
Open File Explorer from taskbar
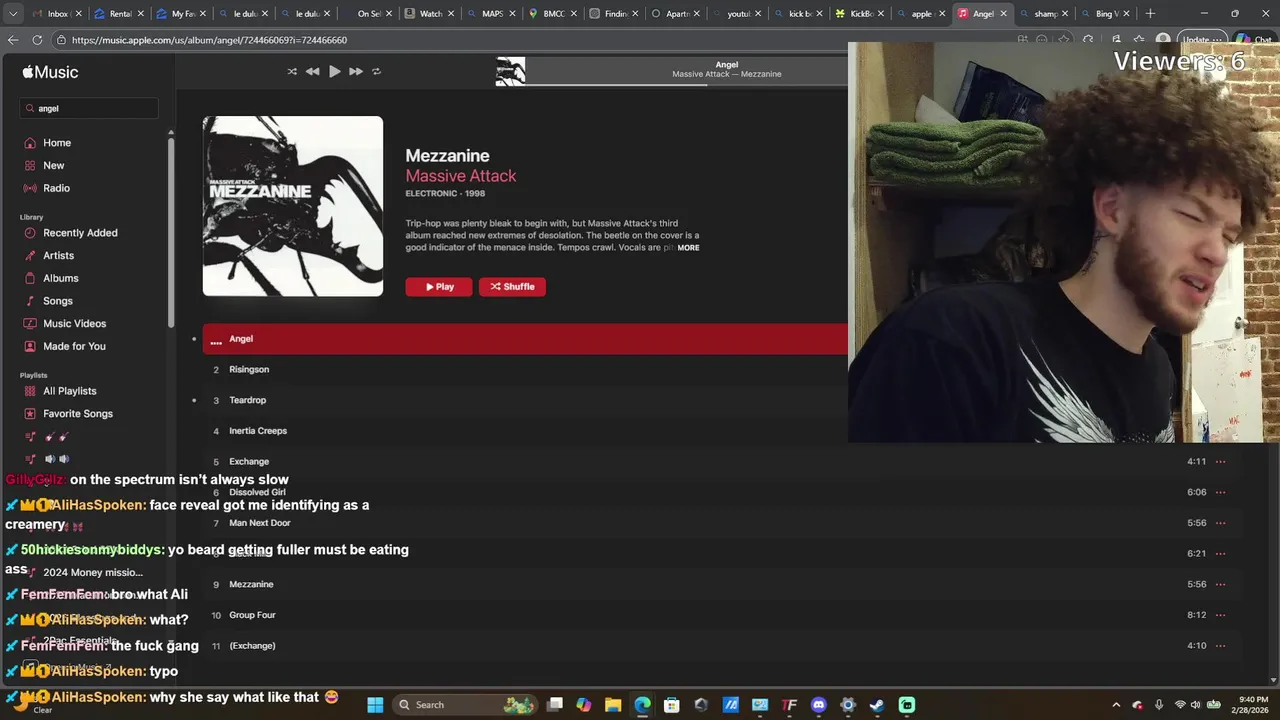pyautogui.click(x=613, y=705)
